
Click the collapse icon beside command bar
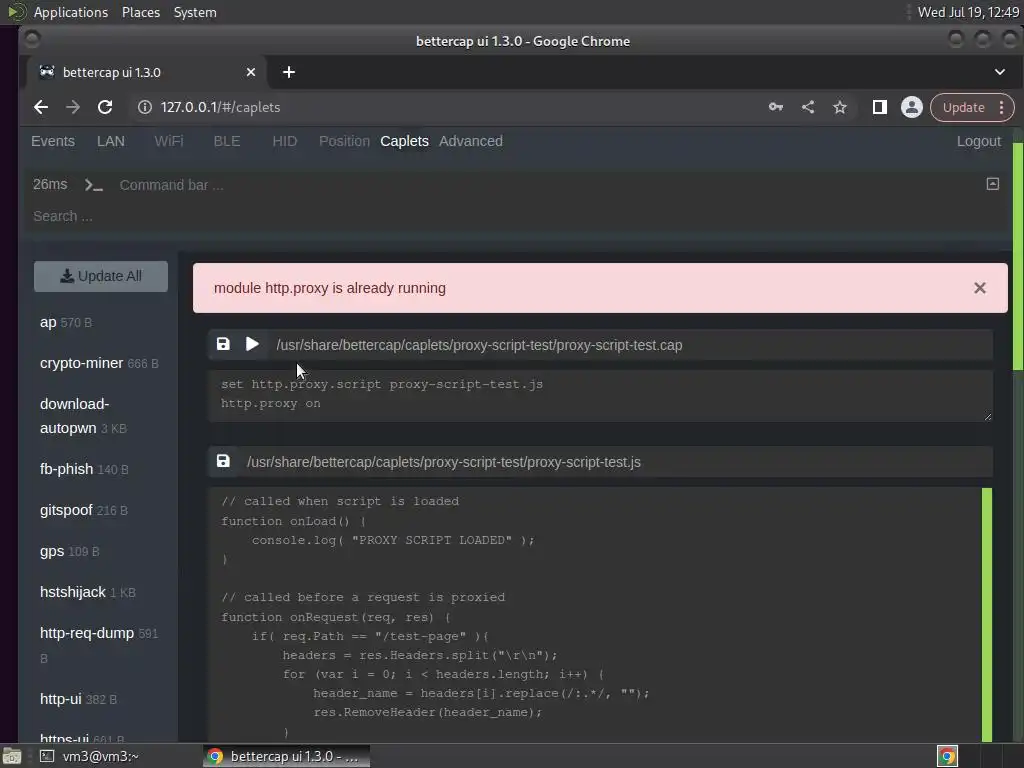[992, 184]
